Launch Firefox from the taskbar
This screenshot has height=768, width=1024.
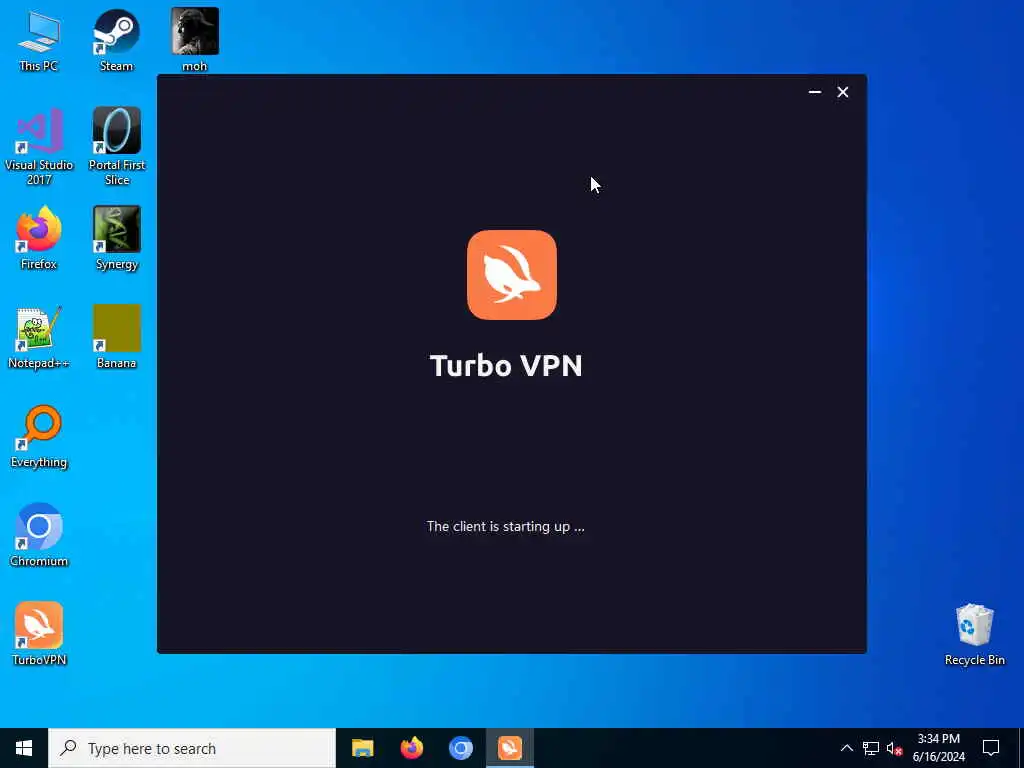pos(411,748)
